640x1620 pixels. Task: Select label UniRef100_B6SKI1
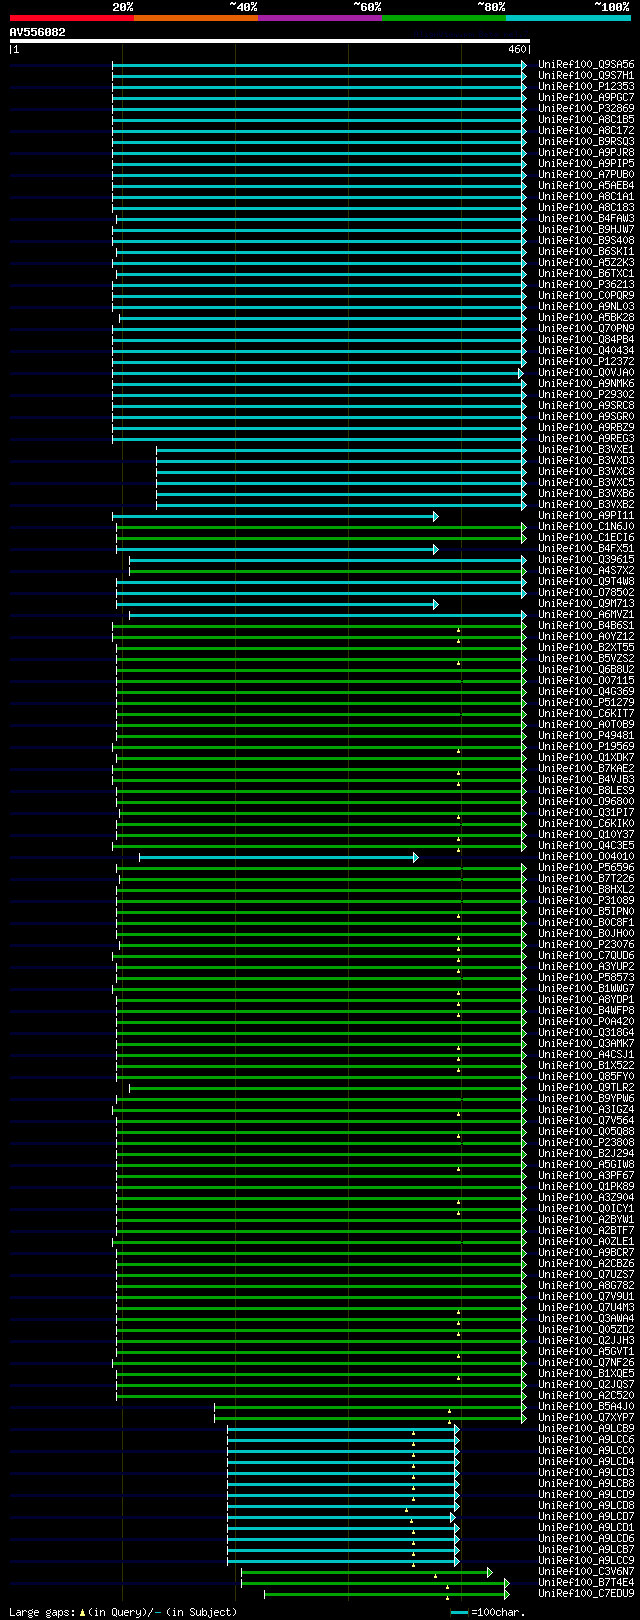click(x=586, y=251)
